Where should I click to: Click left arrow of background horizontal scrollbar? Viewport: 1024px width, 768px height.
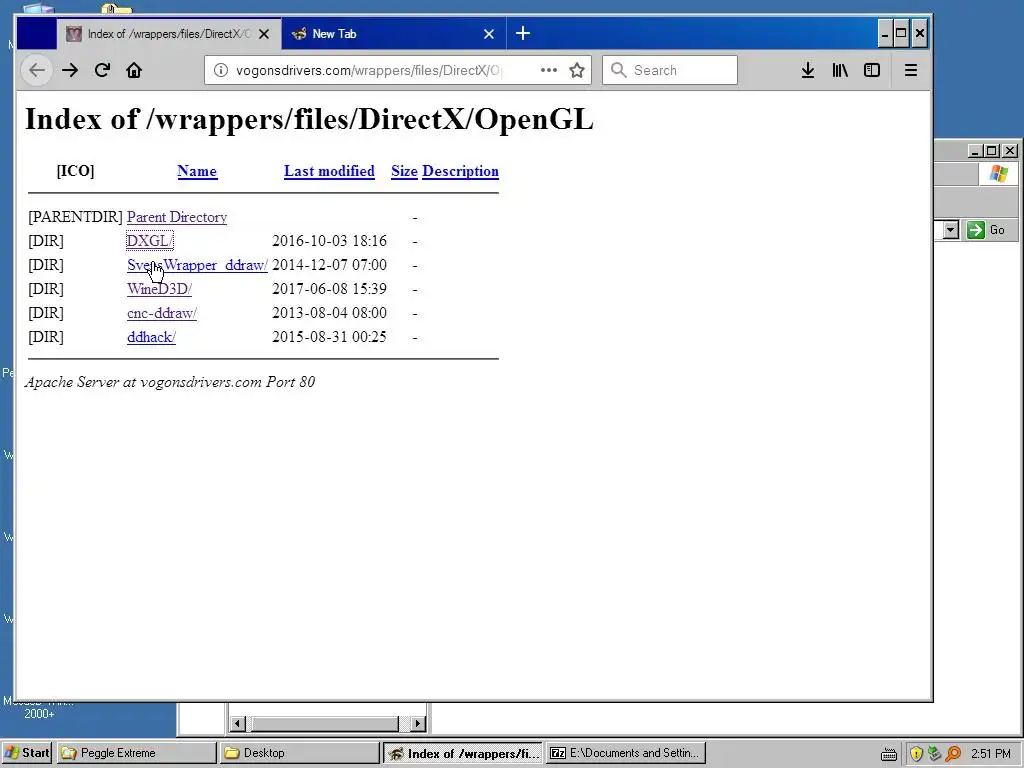pos(238,724)
